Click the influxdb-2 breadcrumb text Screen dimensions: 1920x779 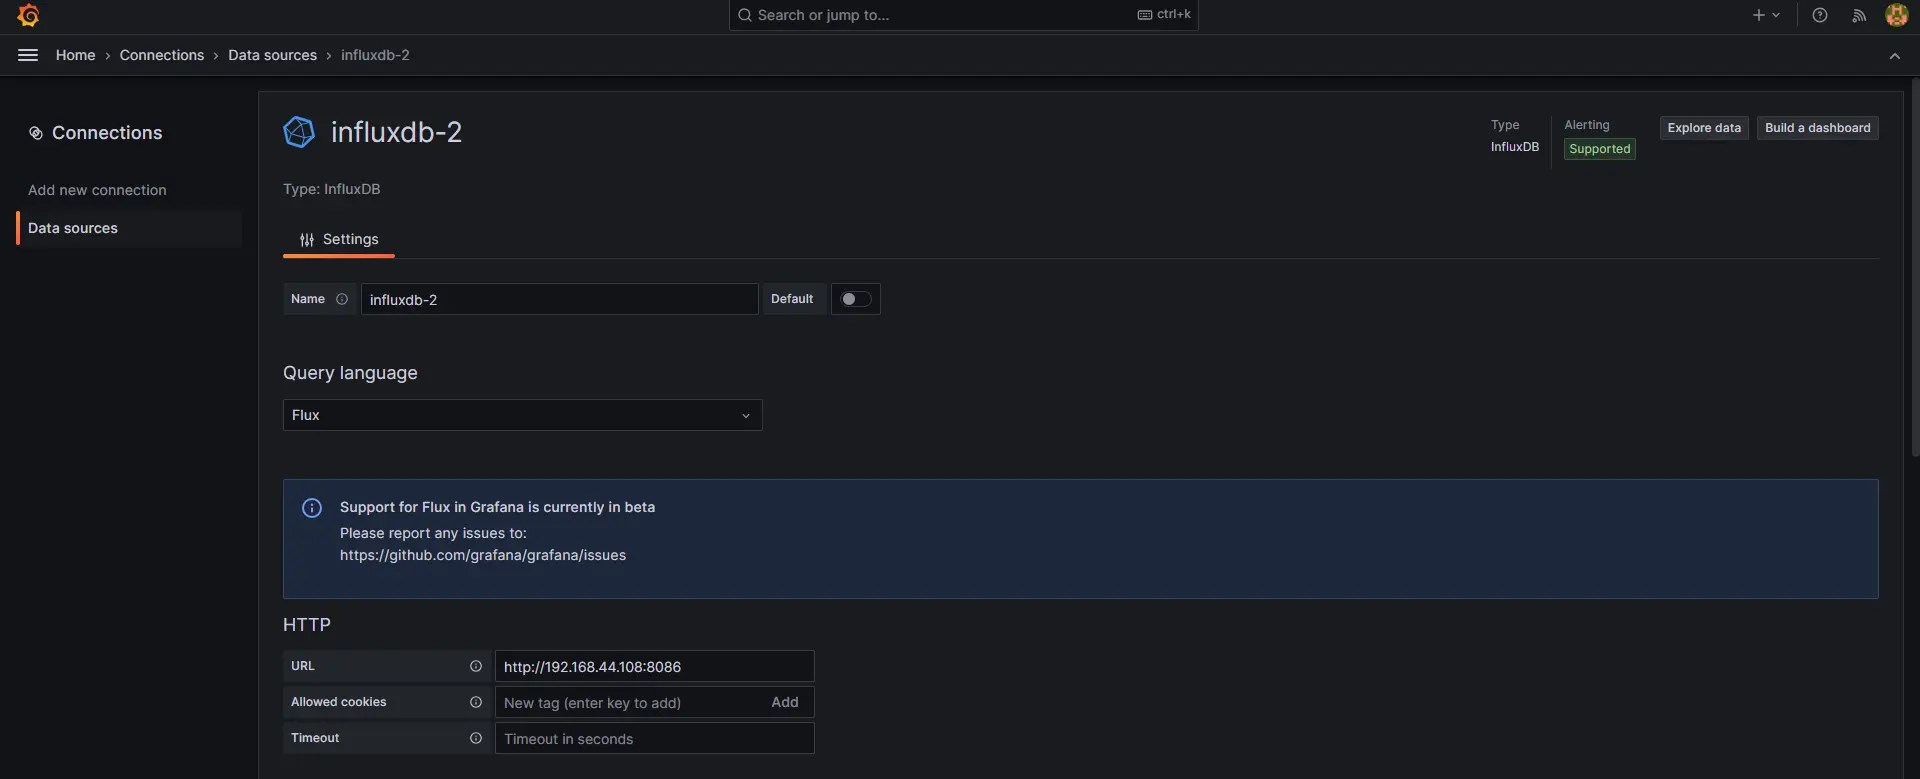[x=375, y=55]
